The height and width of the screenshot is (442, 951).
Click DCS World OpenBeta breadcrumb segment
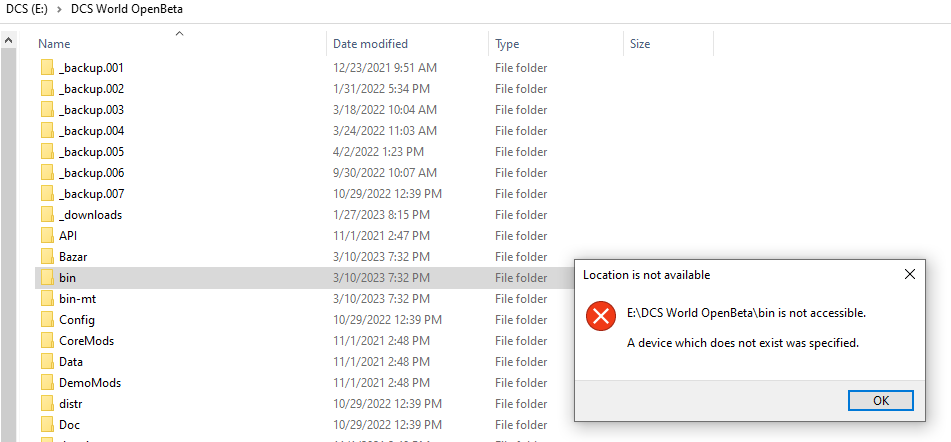click(x=127, y=9)
